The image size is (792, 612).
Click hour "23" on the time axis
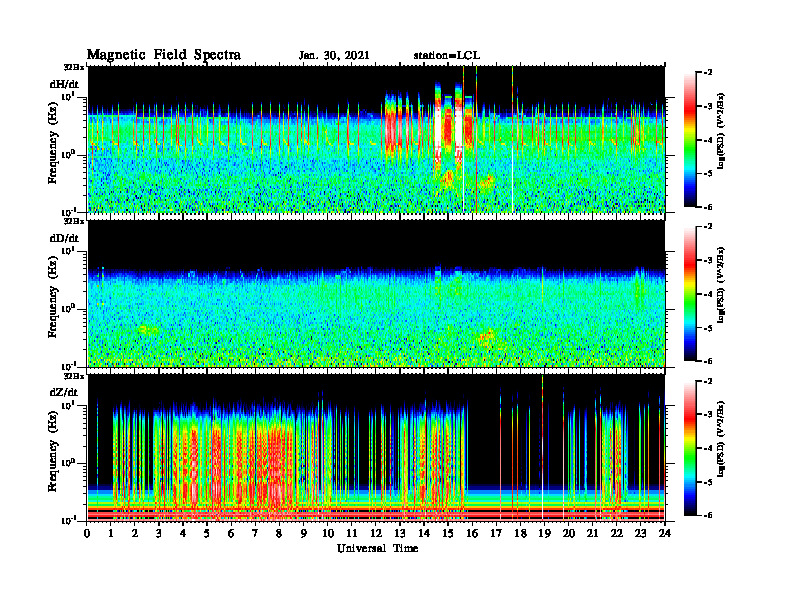[x=641, y=533]
